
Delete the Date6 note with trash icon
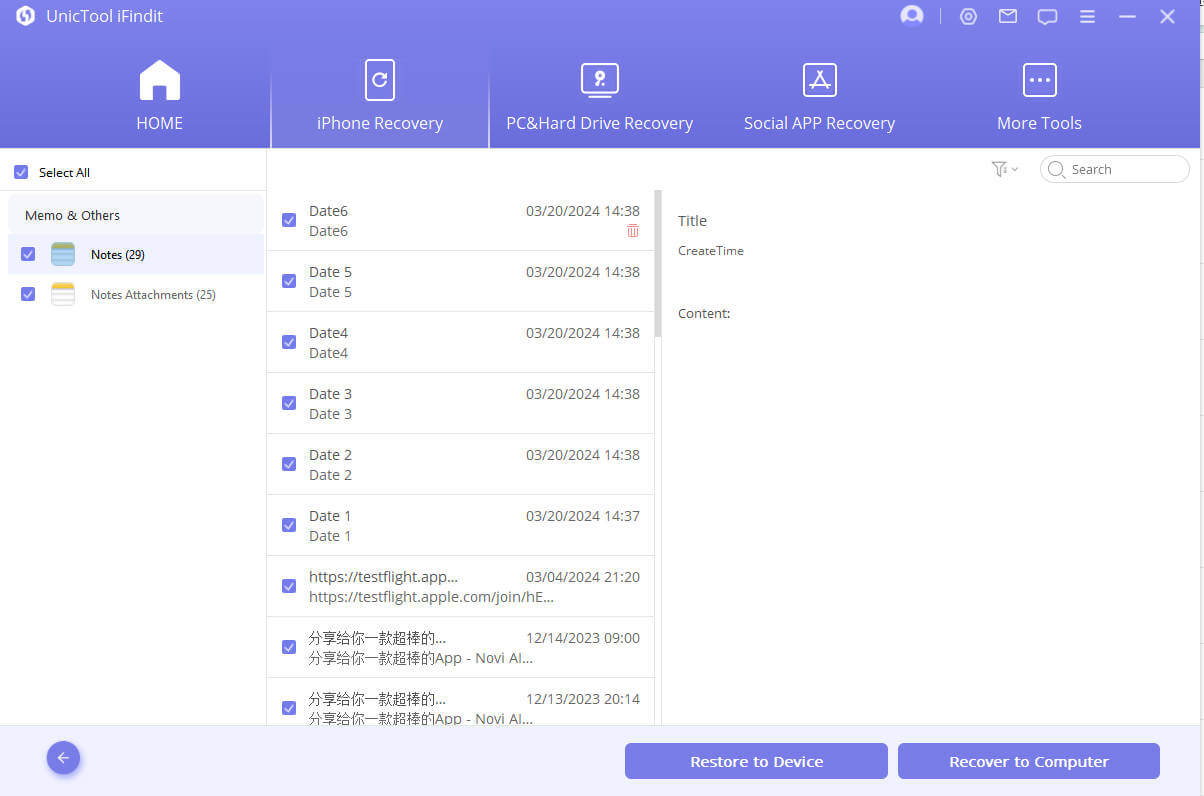(633, 231)
